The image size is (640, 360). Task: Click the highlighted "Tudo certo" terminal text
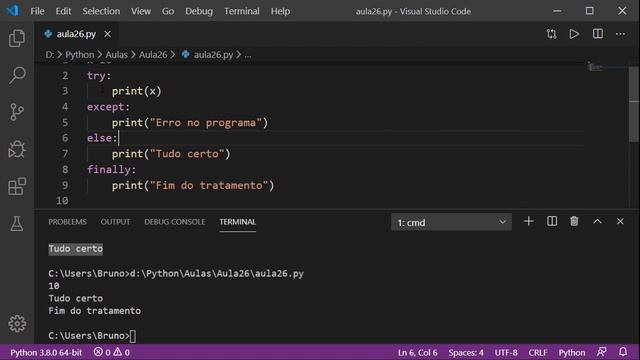tap(76, 249)
